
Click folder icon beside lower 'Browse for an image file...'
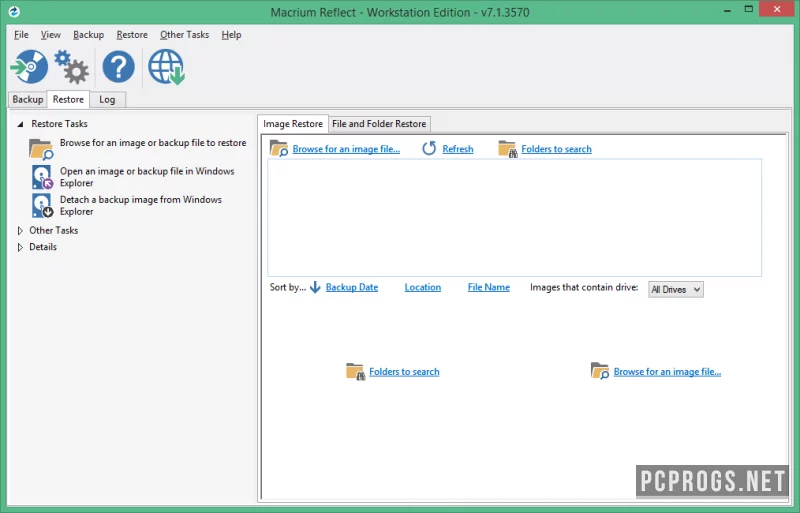pyautogui.click(x=600, y=371)
